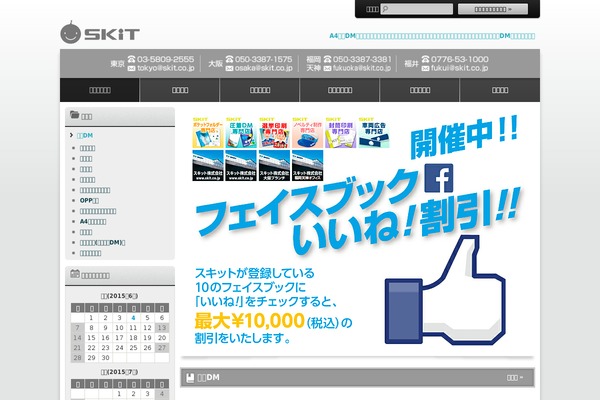
Task: Open the sidebar item starting with OPP
Action: click(x=89, y=201)
